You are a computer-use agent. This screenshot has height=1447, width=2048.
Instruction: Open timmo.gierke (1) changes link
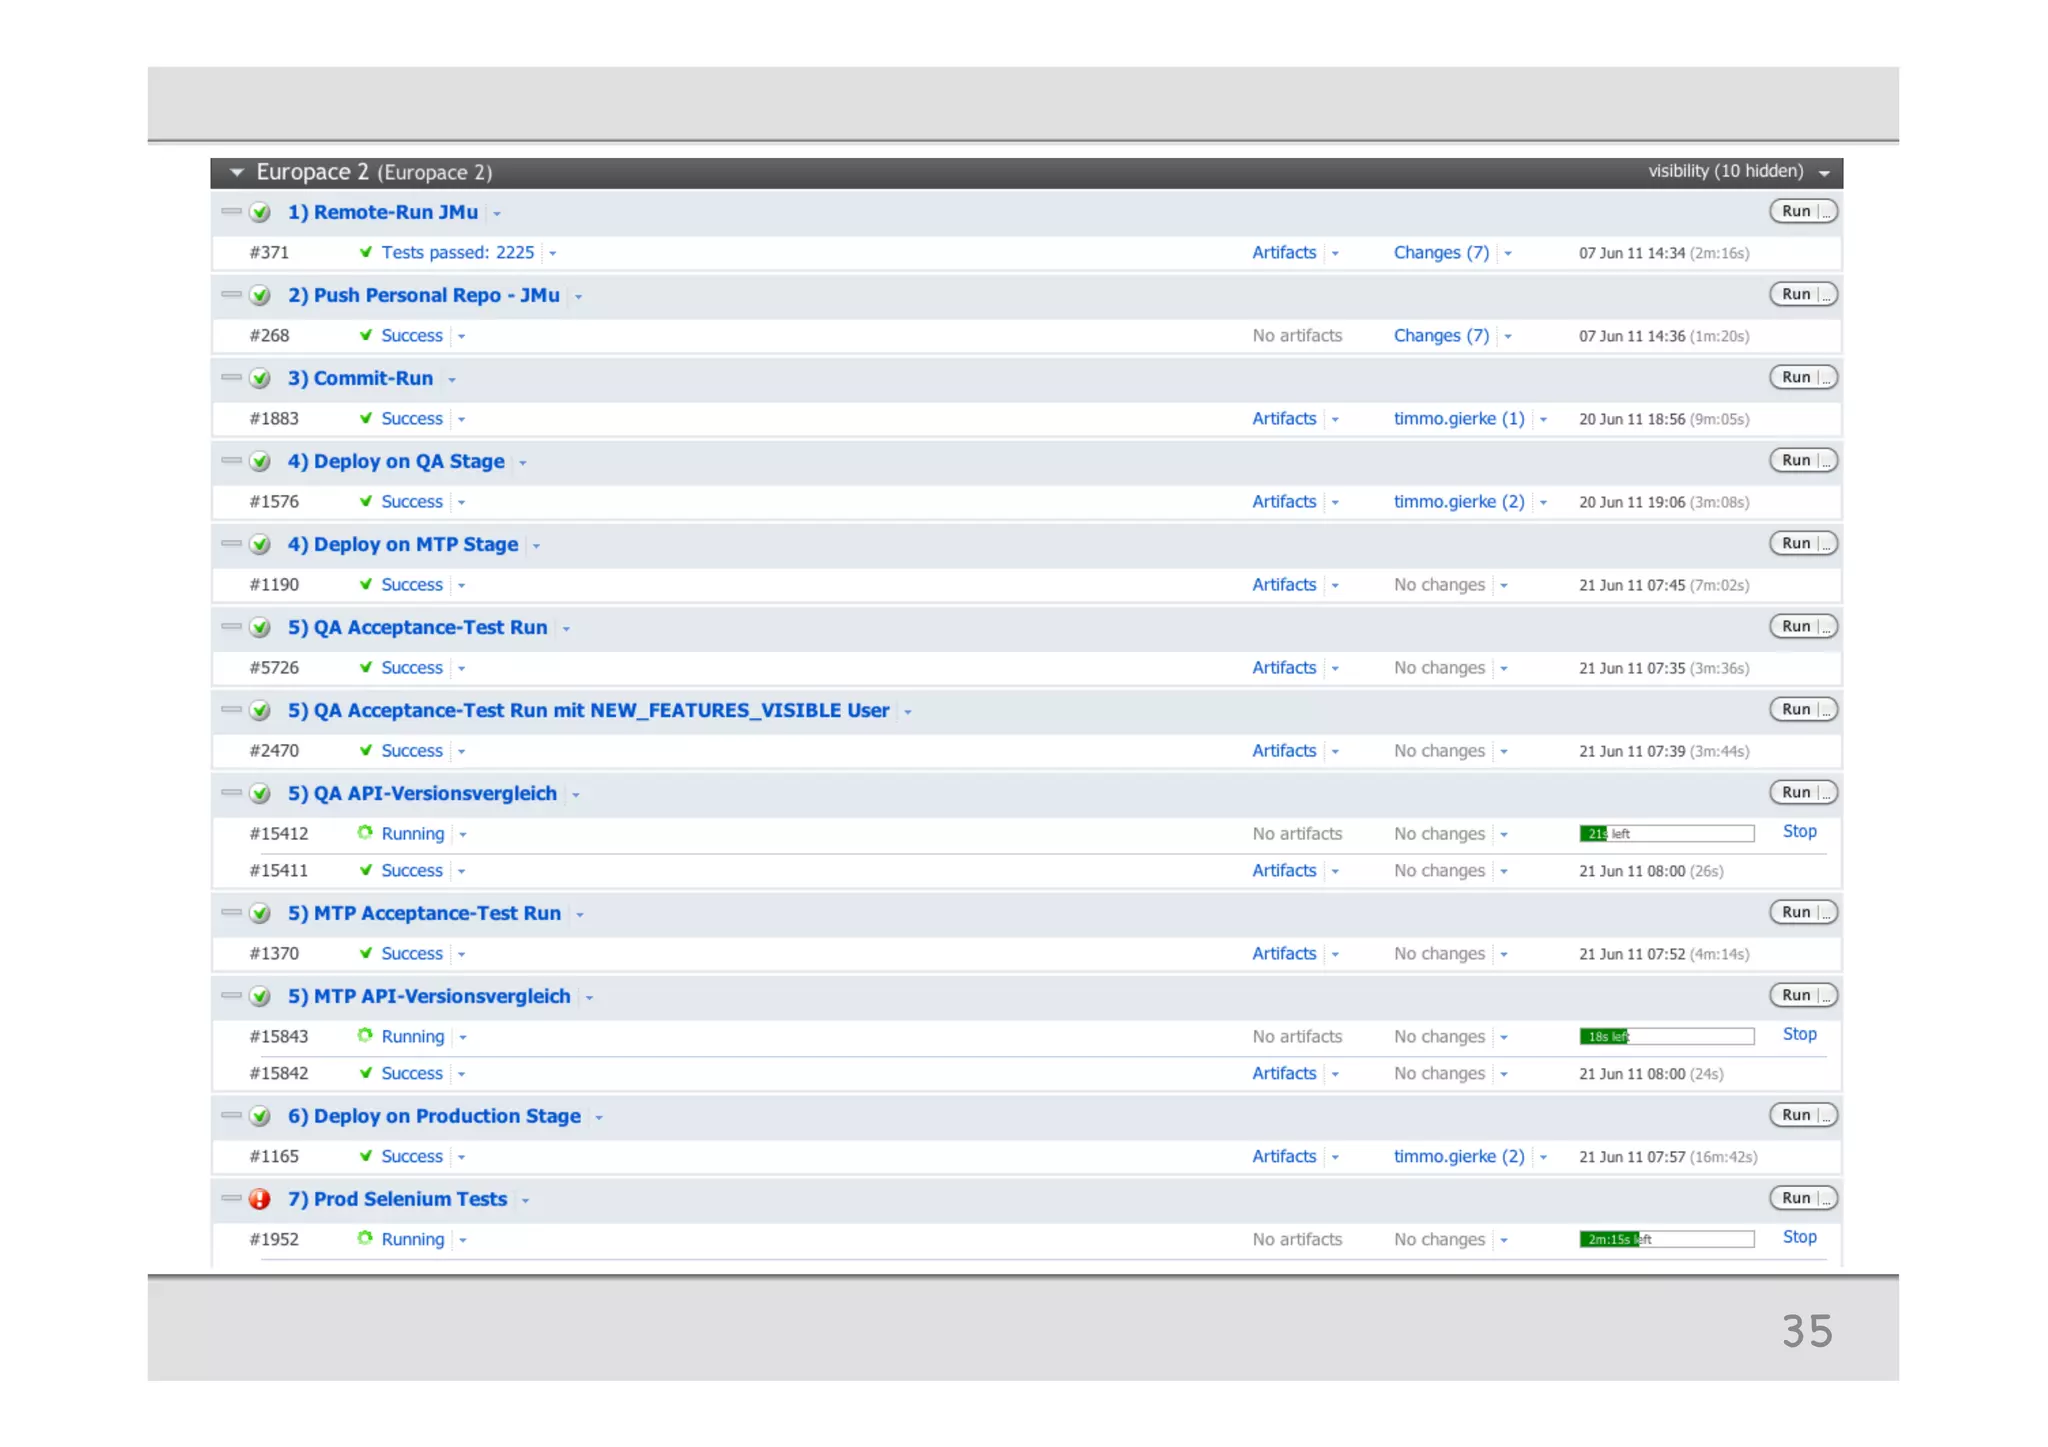coord(1459,419)
